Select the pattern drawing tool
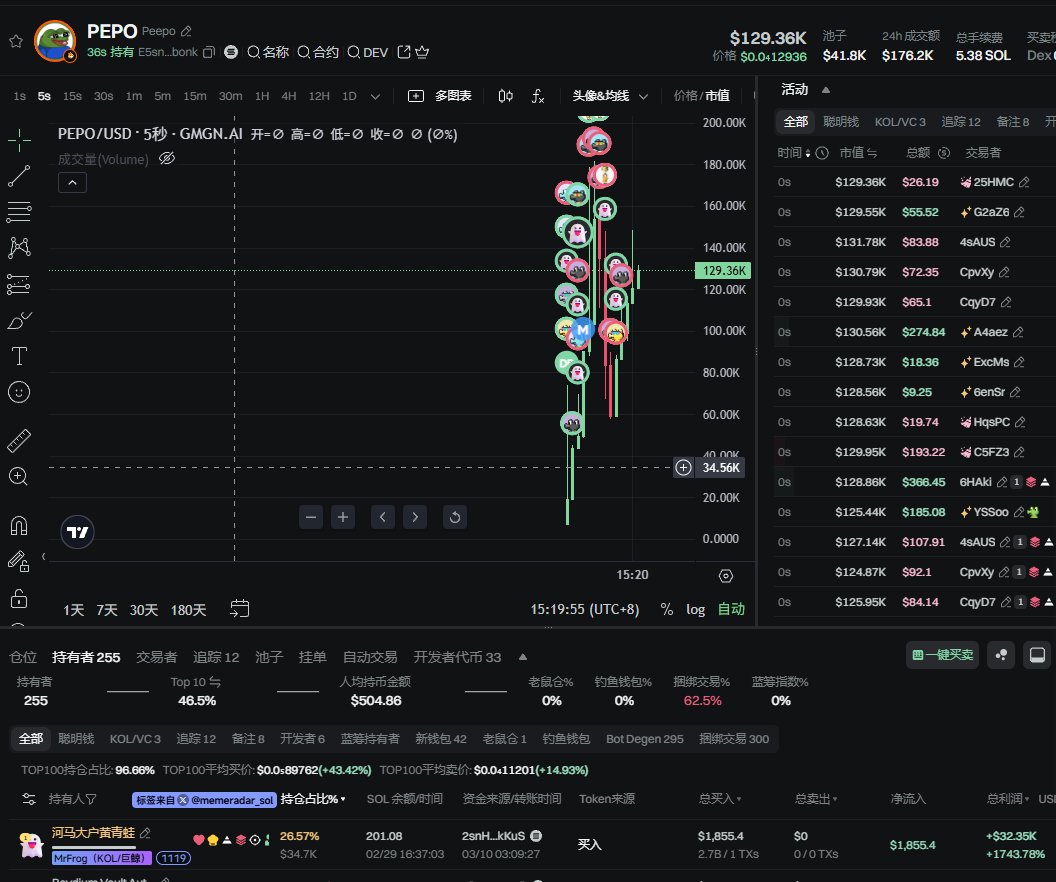 [x=19, y=248]
